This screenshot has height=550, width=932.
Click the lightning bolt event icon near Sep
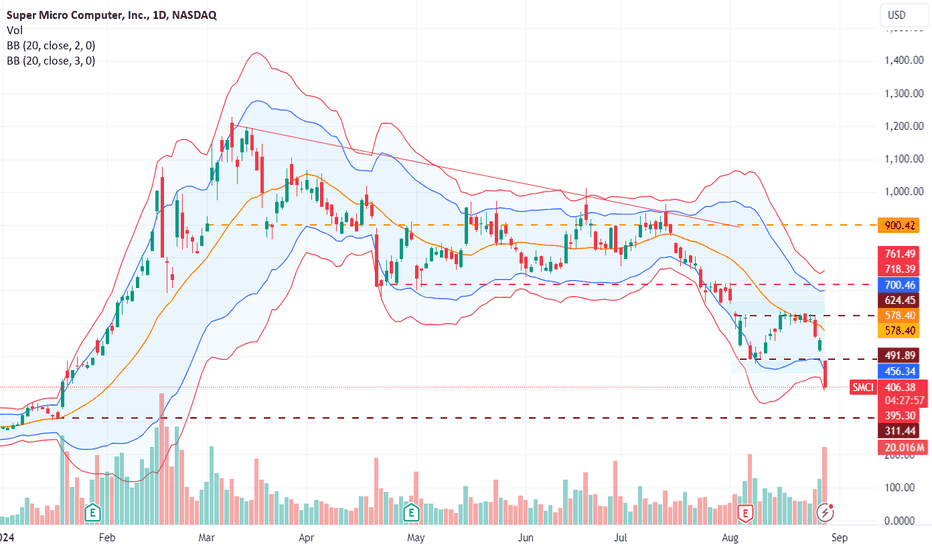(x=825, y=512)
